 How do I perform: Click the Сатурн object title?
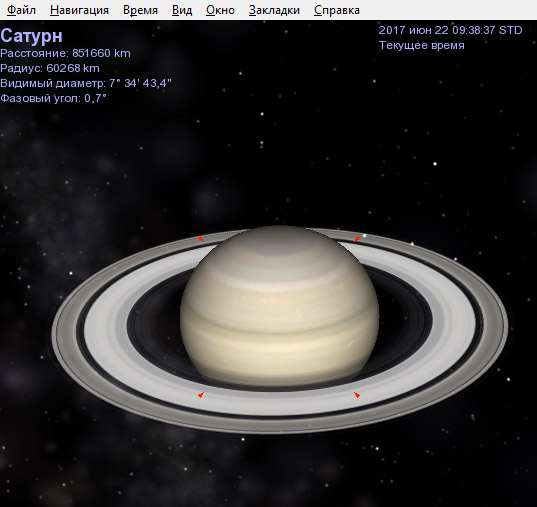[32, 36]
